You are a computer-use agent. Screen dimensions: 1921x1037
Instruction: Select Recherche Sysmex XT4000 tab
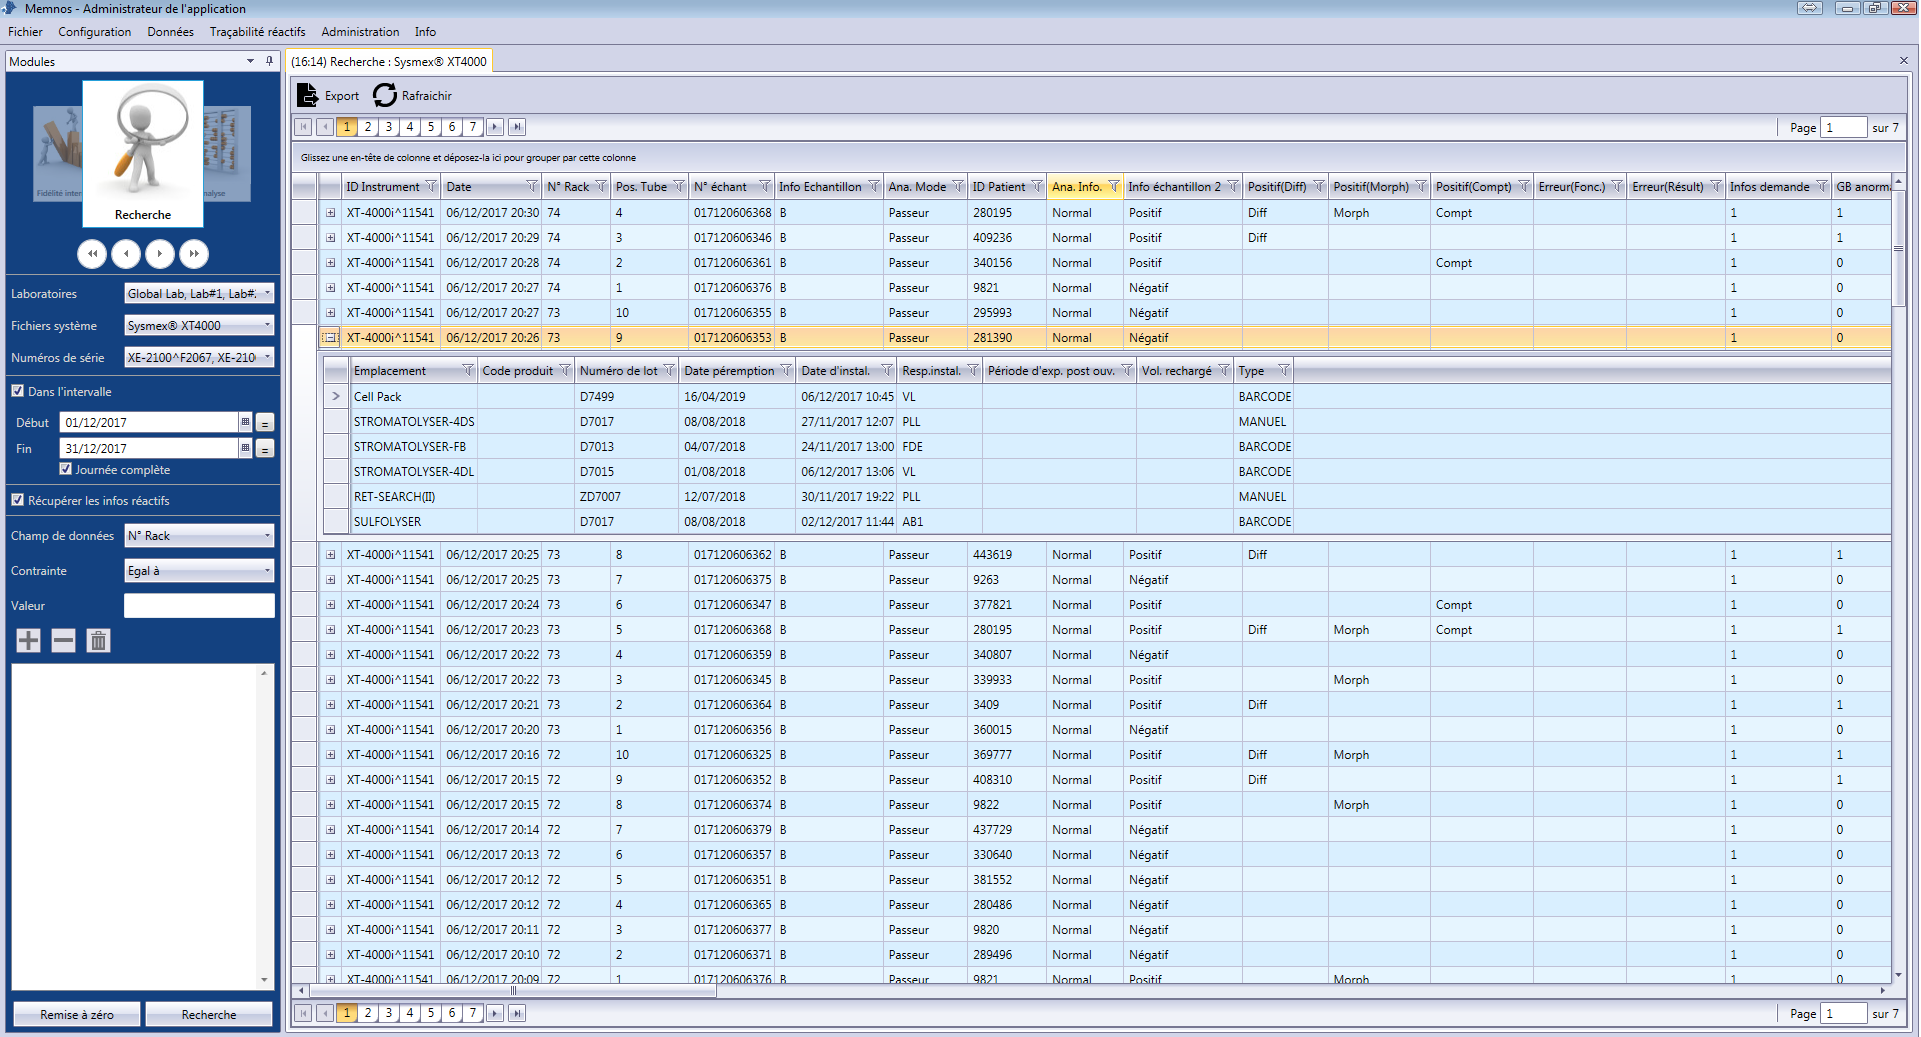[389, 62]
